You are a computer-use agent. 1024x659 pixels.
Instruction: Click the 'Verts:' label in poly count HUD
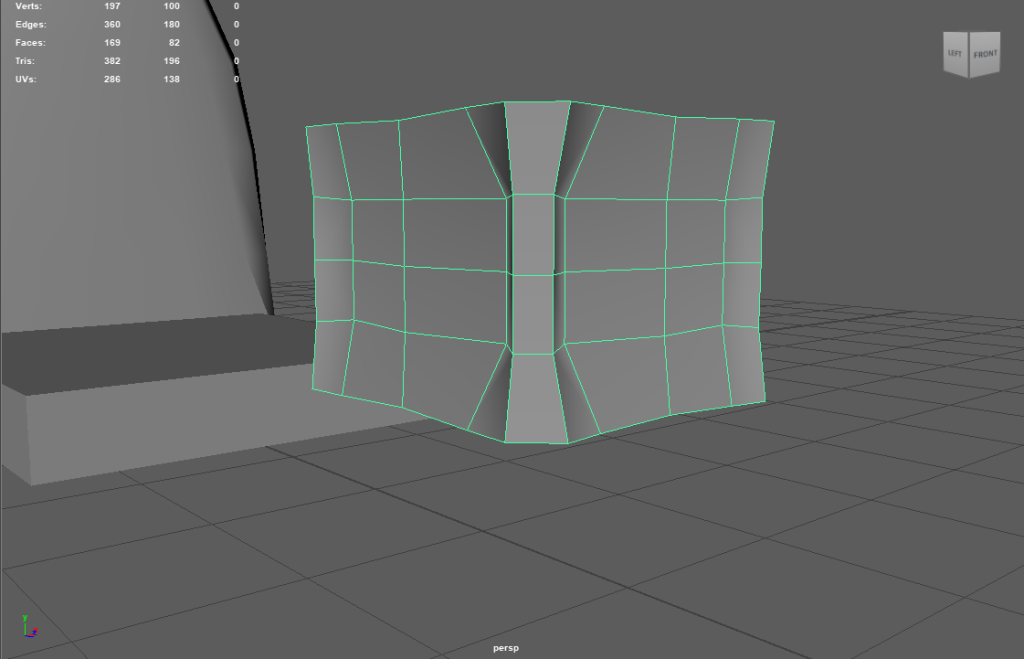[x=29, y=6]
